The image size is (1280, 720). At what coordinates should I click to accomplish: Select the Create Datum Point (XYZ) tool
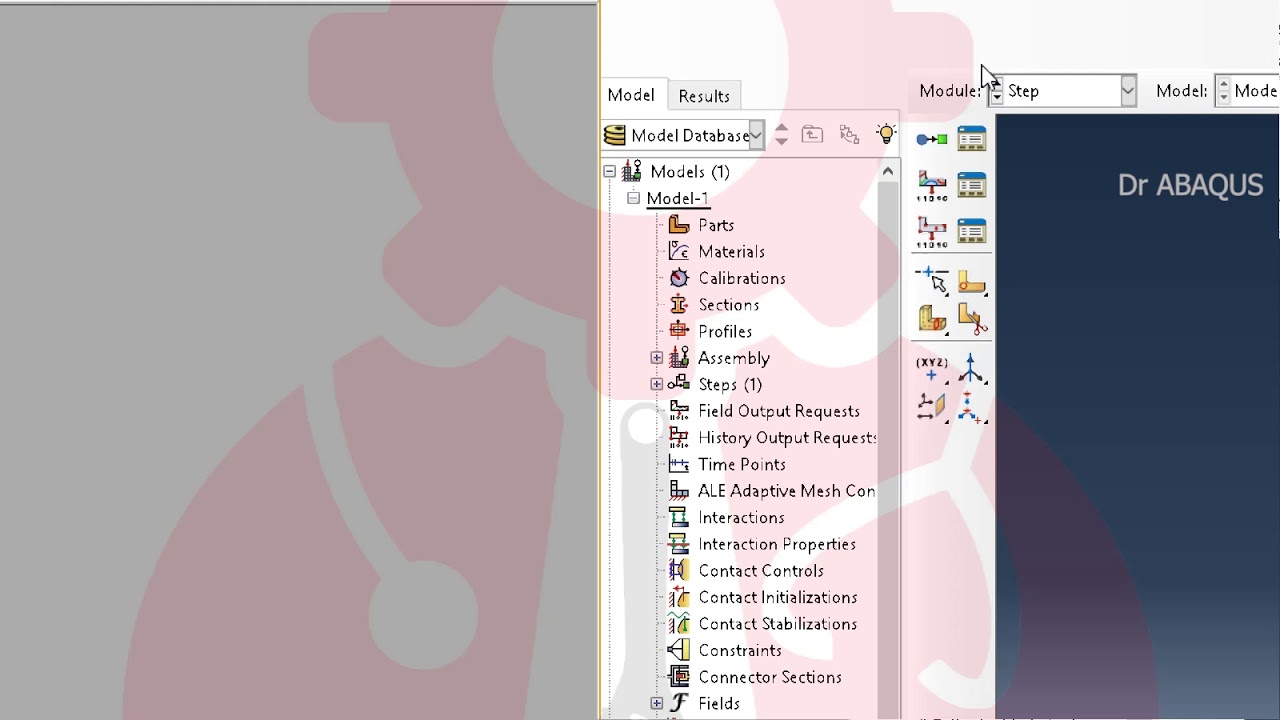tap(932, 368)
